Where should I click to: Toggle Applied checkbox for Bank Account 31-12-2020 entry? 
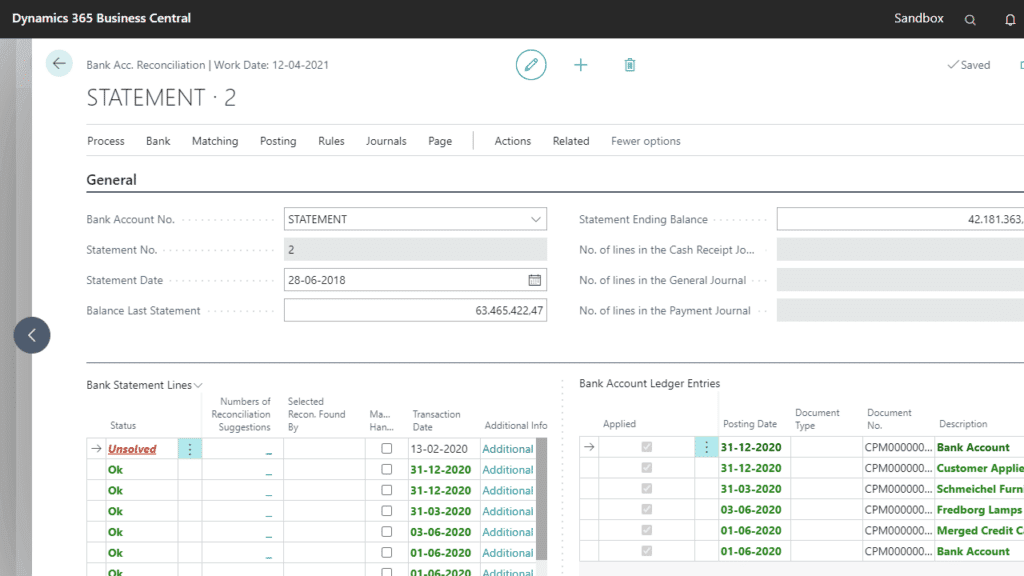[646, 448]
